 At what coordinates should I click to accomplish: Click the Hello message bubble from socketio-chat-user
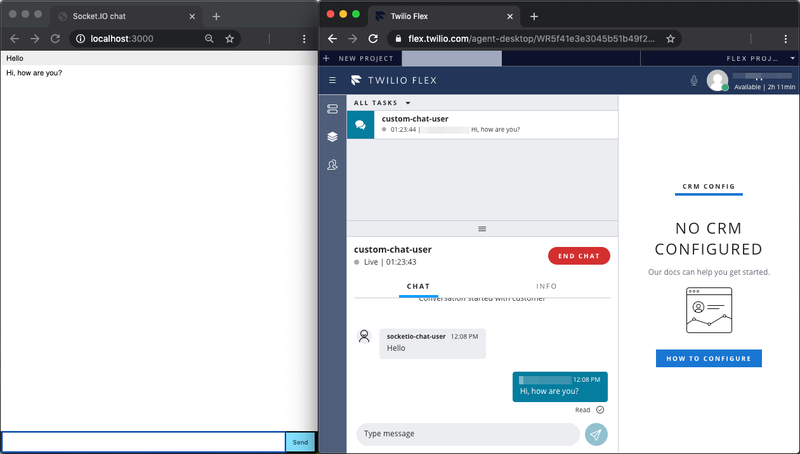click(433, 343)
